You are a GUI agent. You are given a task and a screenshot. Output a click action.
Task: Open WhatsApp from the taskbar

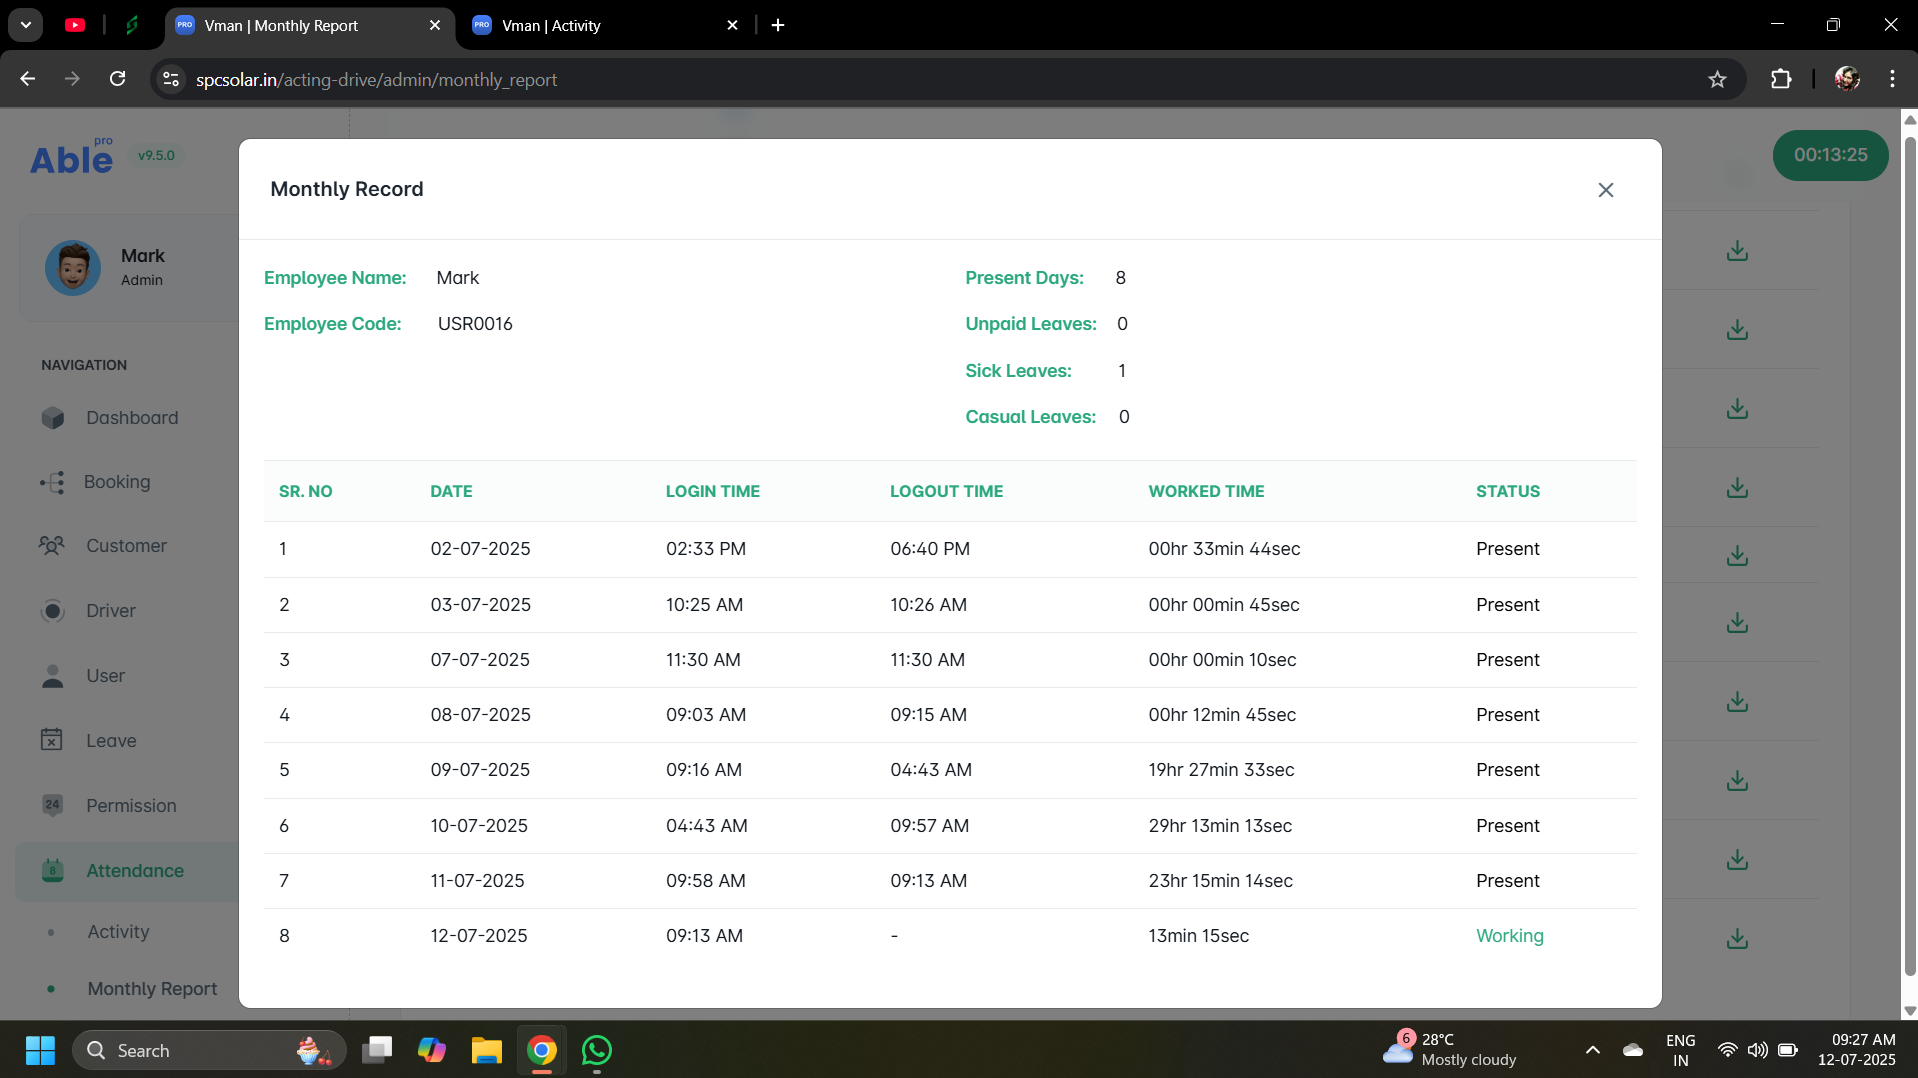point(597,1050)
